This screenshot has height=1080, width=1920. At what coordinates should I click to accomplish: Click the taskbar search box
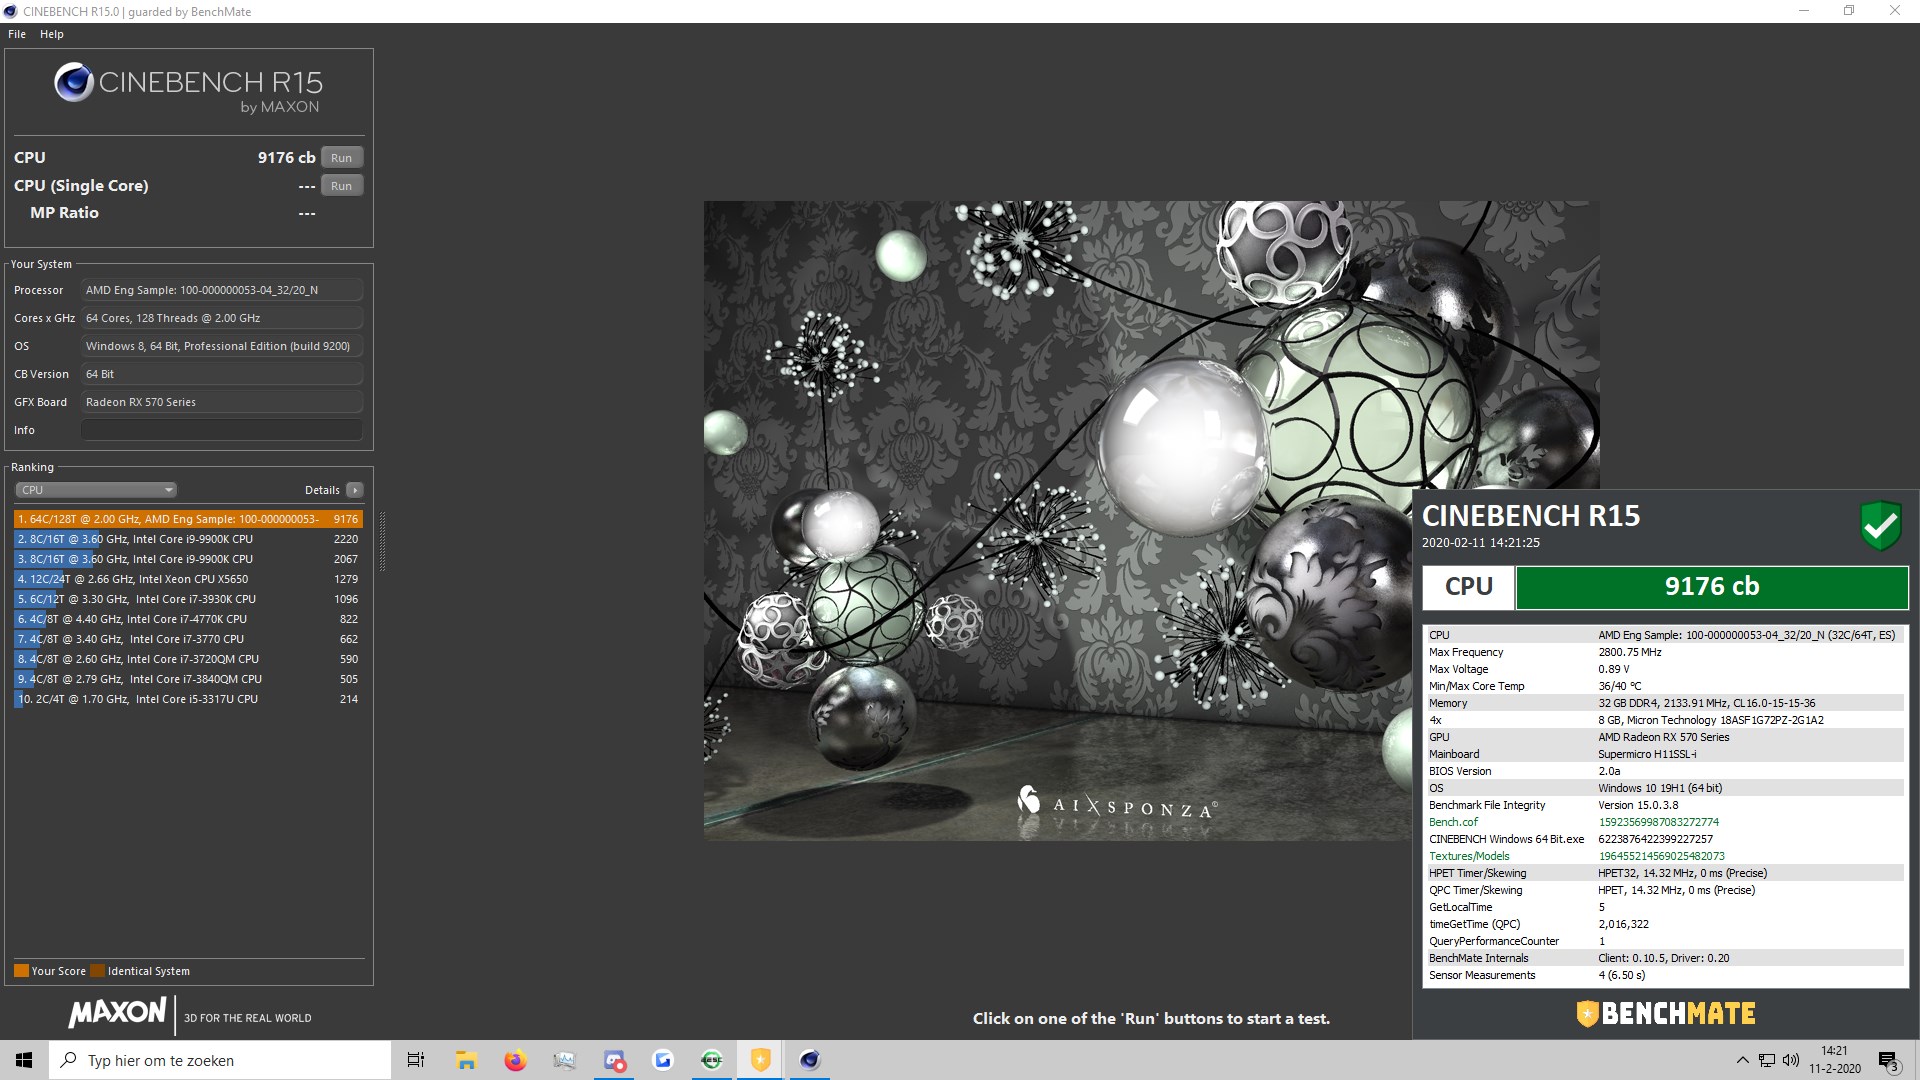tap(220, 1060)
